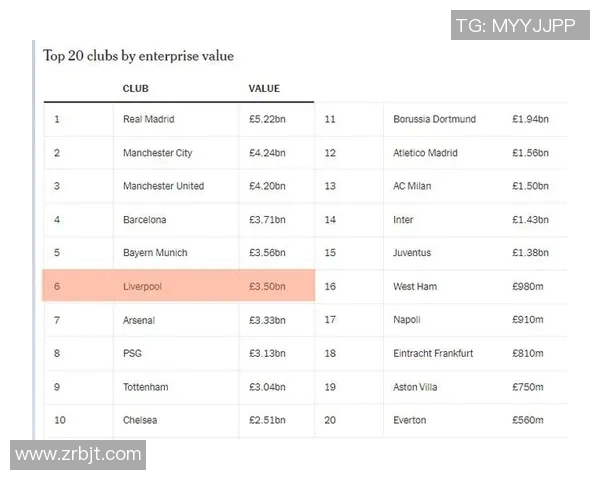Screen dimensions: 600x480
Task: Select the Real Madrid club cell
Action: click(x=148, y=120)
